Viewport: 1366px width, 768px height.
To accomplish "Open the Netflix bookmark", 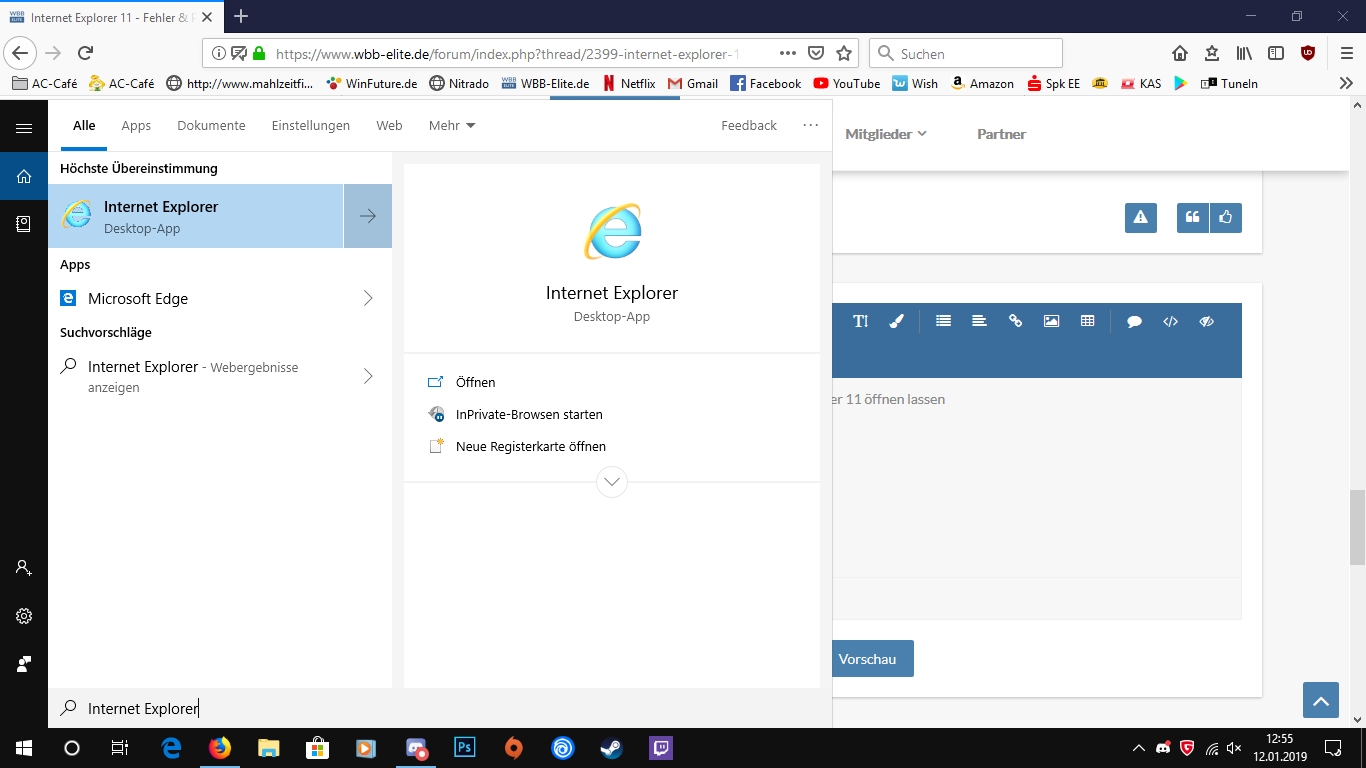I will tap(629, 83).
